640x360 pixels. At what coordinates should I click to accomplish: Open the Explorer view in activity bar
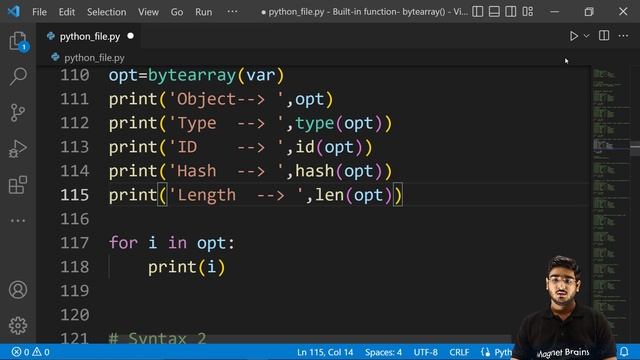(18, 41)
